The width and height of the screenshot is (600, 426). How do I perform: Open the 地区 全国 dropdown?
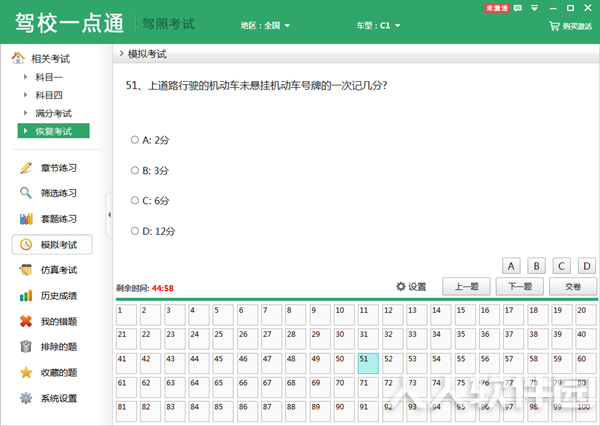point(265,26)
